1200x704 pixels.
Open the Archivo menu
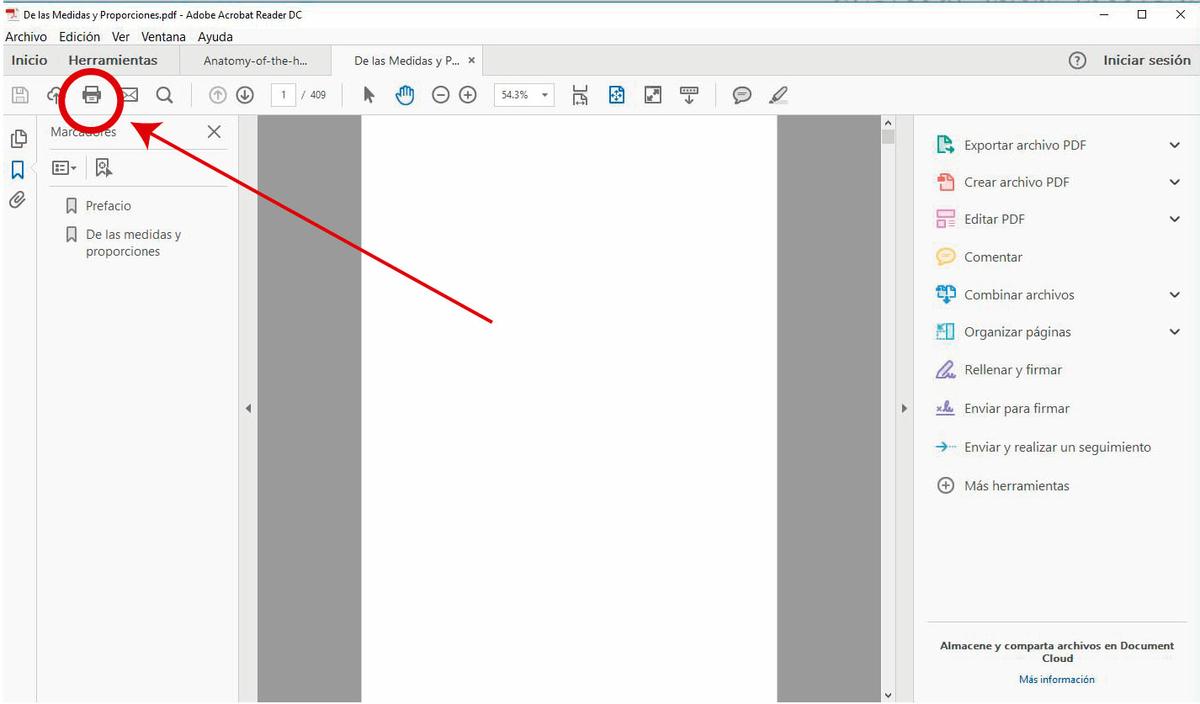click(26, 37)
